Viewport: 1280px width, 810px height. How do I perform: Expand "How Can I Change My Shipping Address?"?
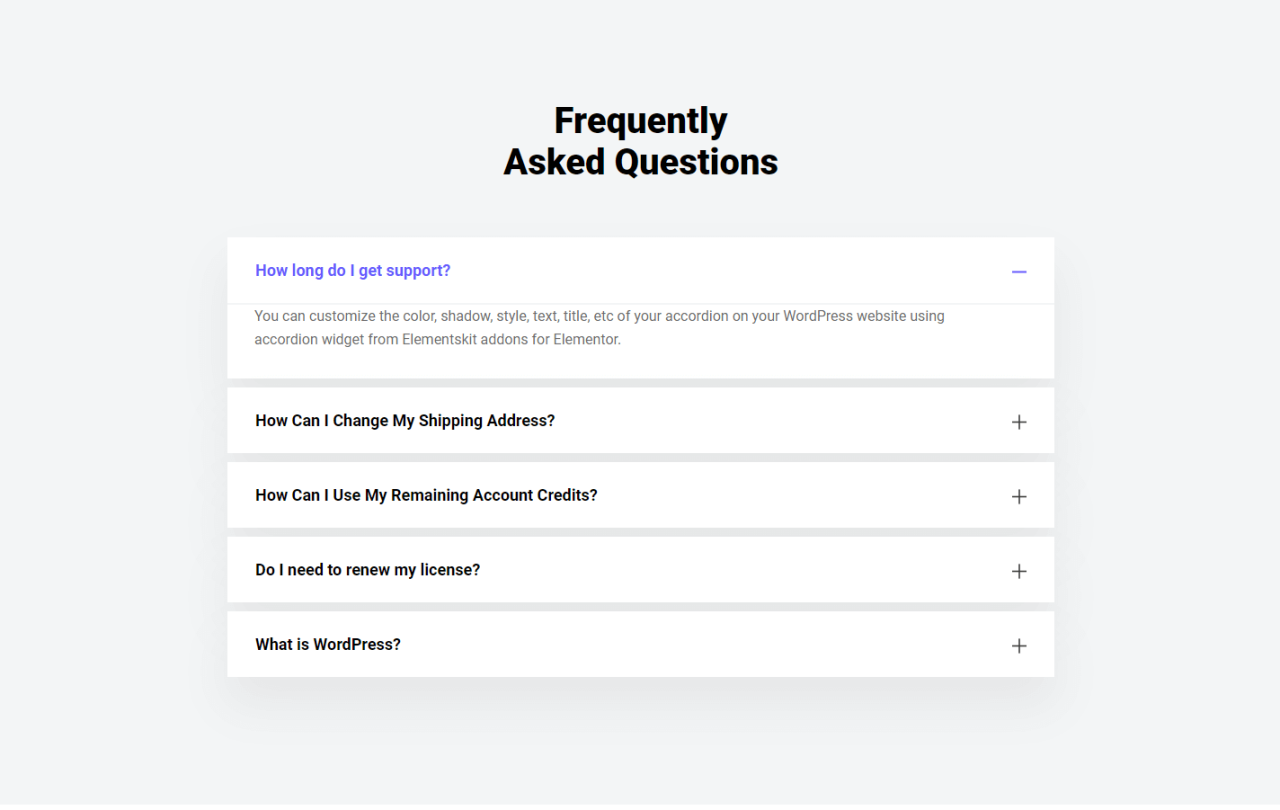405,421
